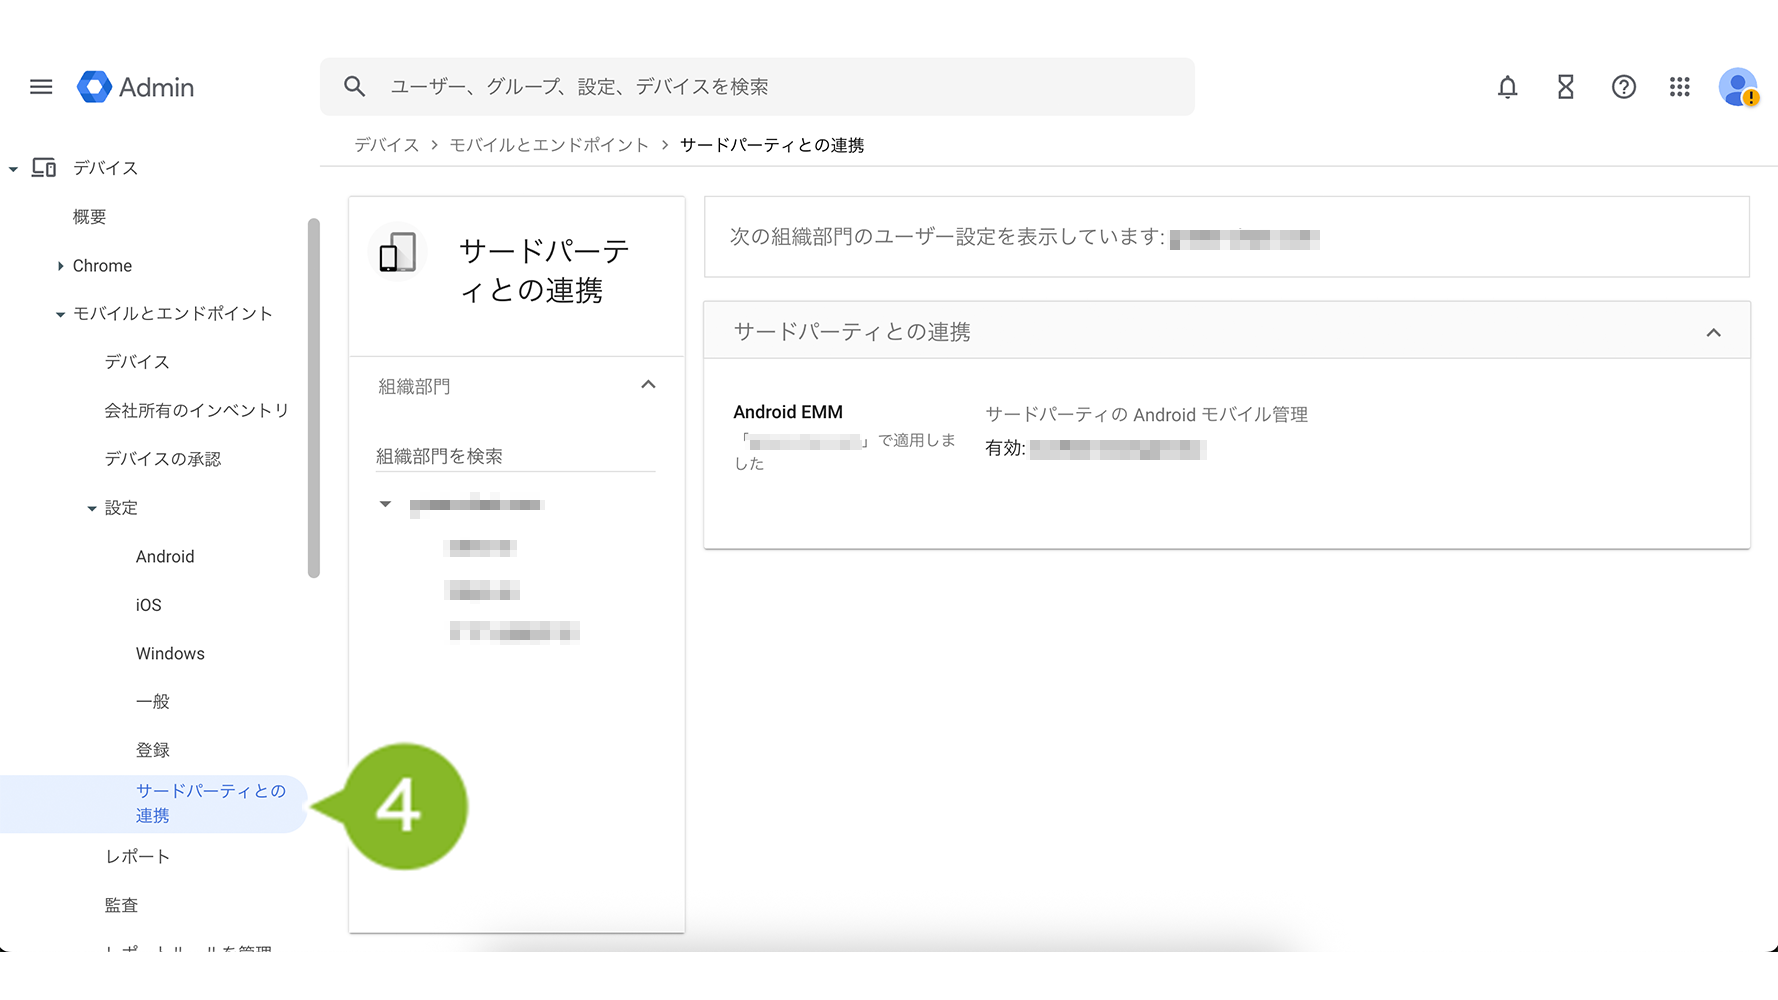Open the tasks hourglass icon

(1565, 87)
